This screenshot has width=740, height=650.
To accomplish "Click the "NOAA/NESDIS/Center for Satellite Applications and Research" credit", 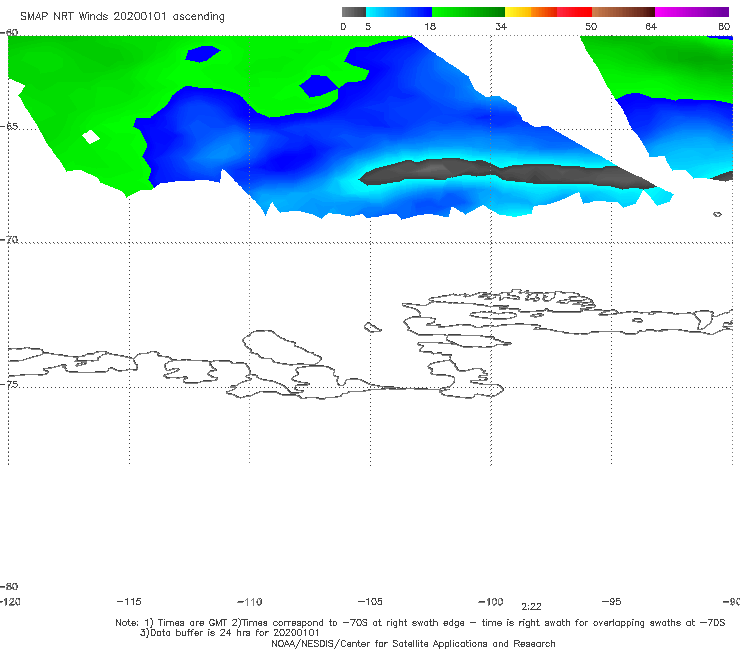I will 413,643.
